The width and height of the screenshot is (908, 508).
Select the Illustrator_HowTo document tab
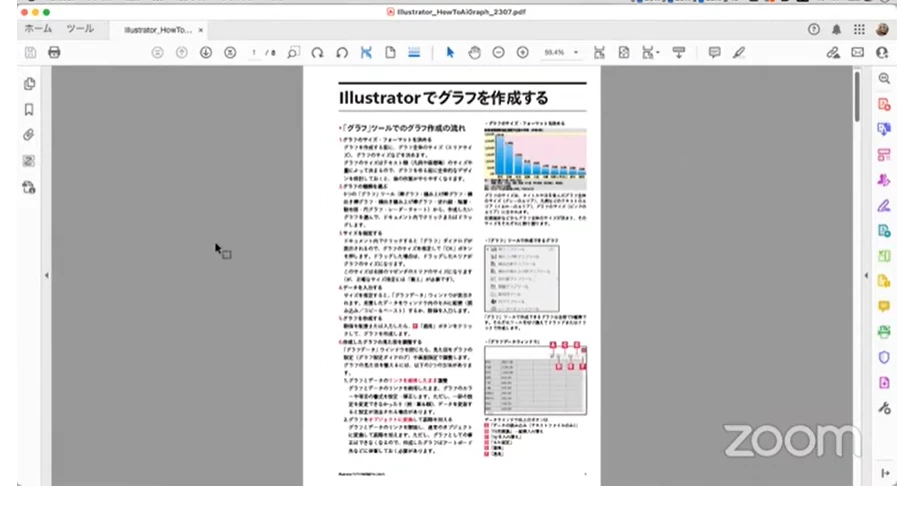pyautogui.click(x=158, y=30)
